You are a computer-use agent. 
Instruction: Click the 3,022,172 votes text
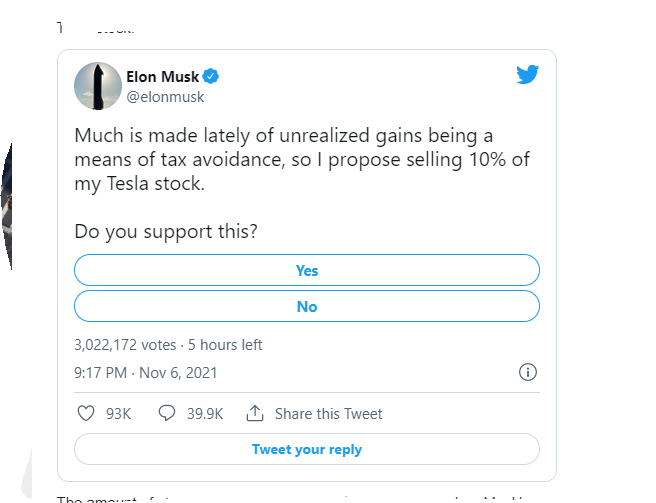124,344
